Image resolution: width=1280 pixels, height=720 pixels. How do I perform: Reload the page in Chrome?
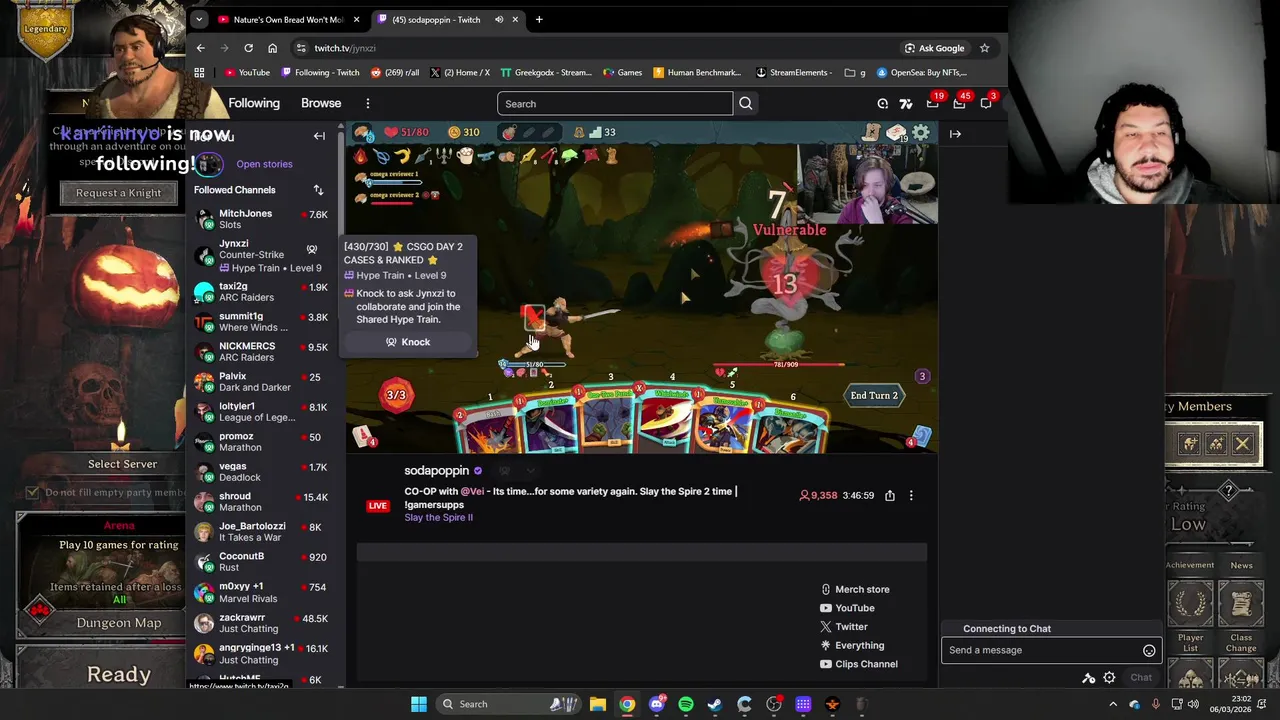coord(248,48)
